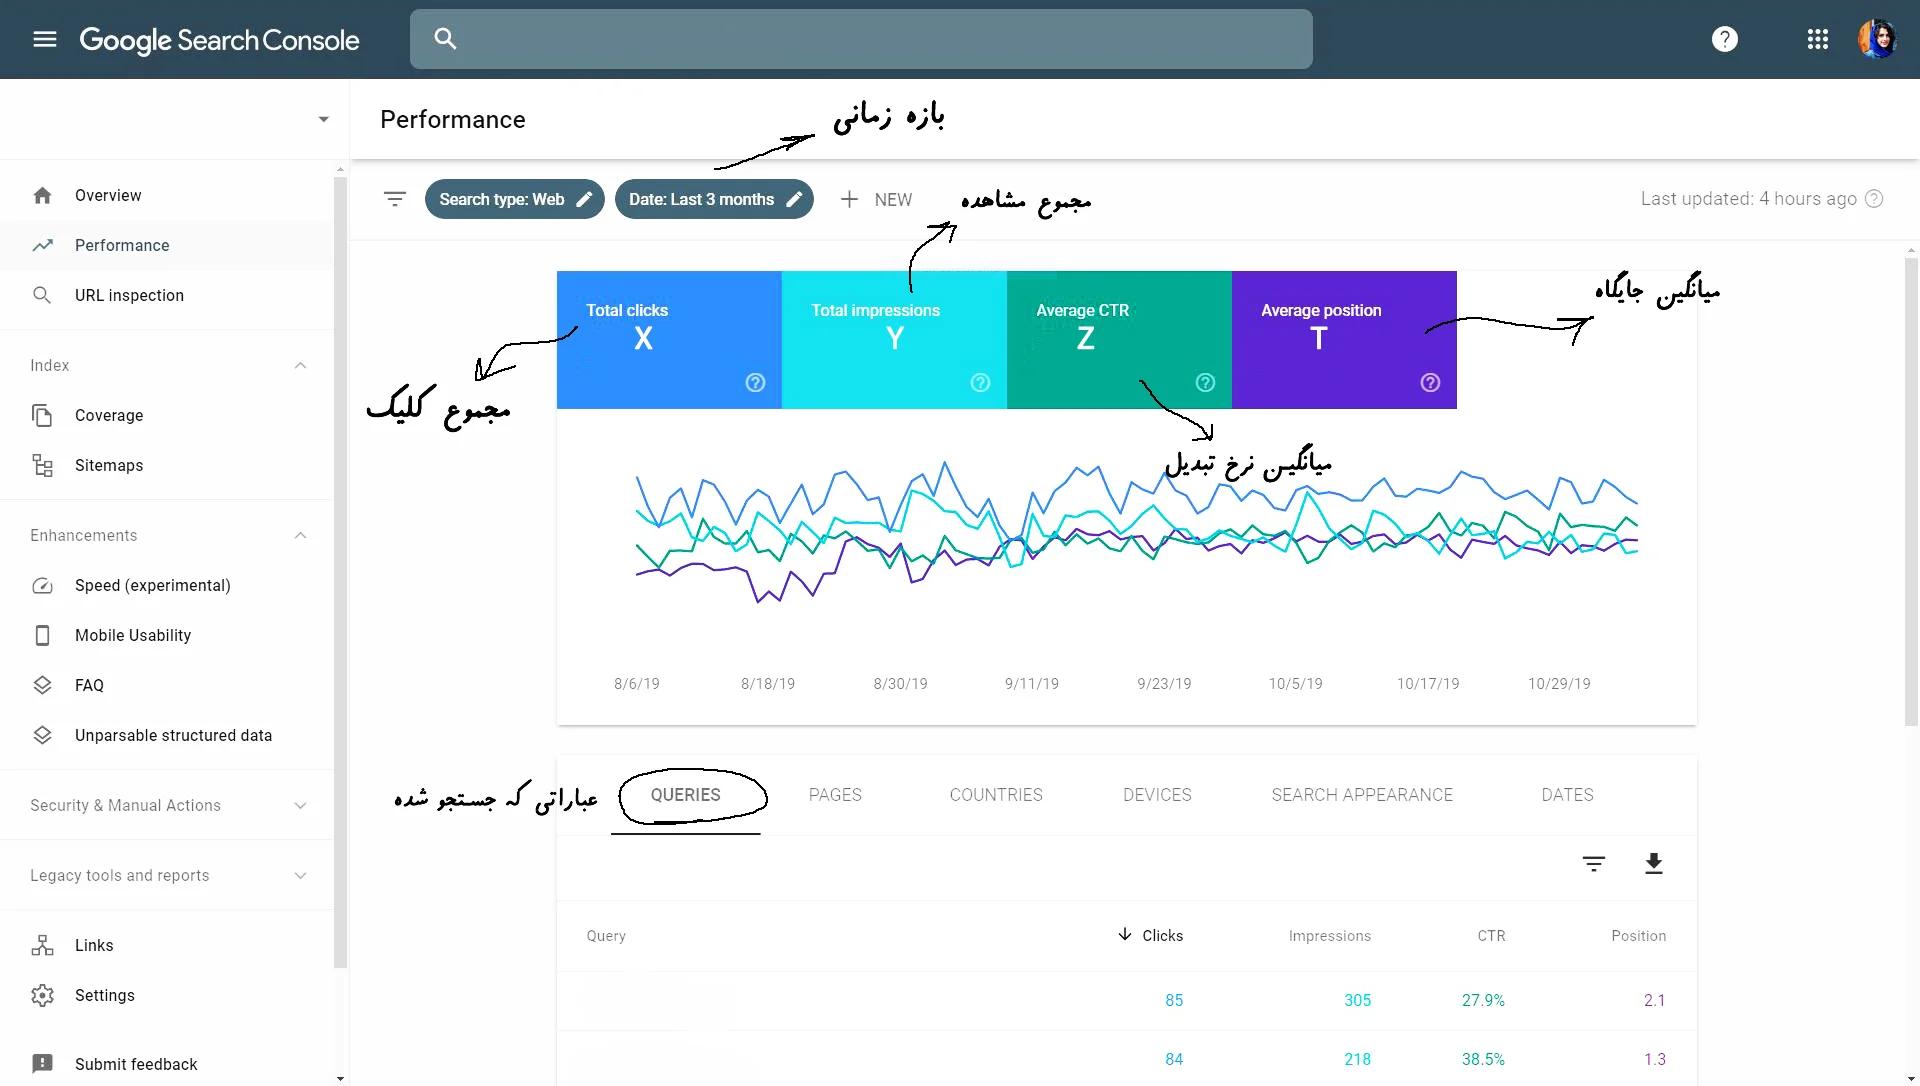The width and height of the screenshot is (1920, 1086).
Task: Edit the Date: Last 3 months filter
Action: pos(714,199)
